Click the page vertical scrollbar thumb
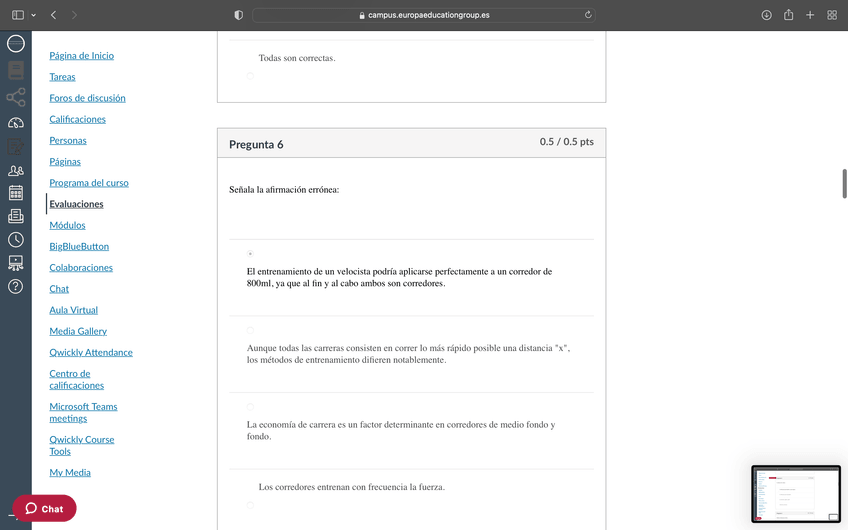This screenshot has width=848, height=530. 844,184
